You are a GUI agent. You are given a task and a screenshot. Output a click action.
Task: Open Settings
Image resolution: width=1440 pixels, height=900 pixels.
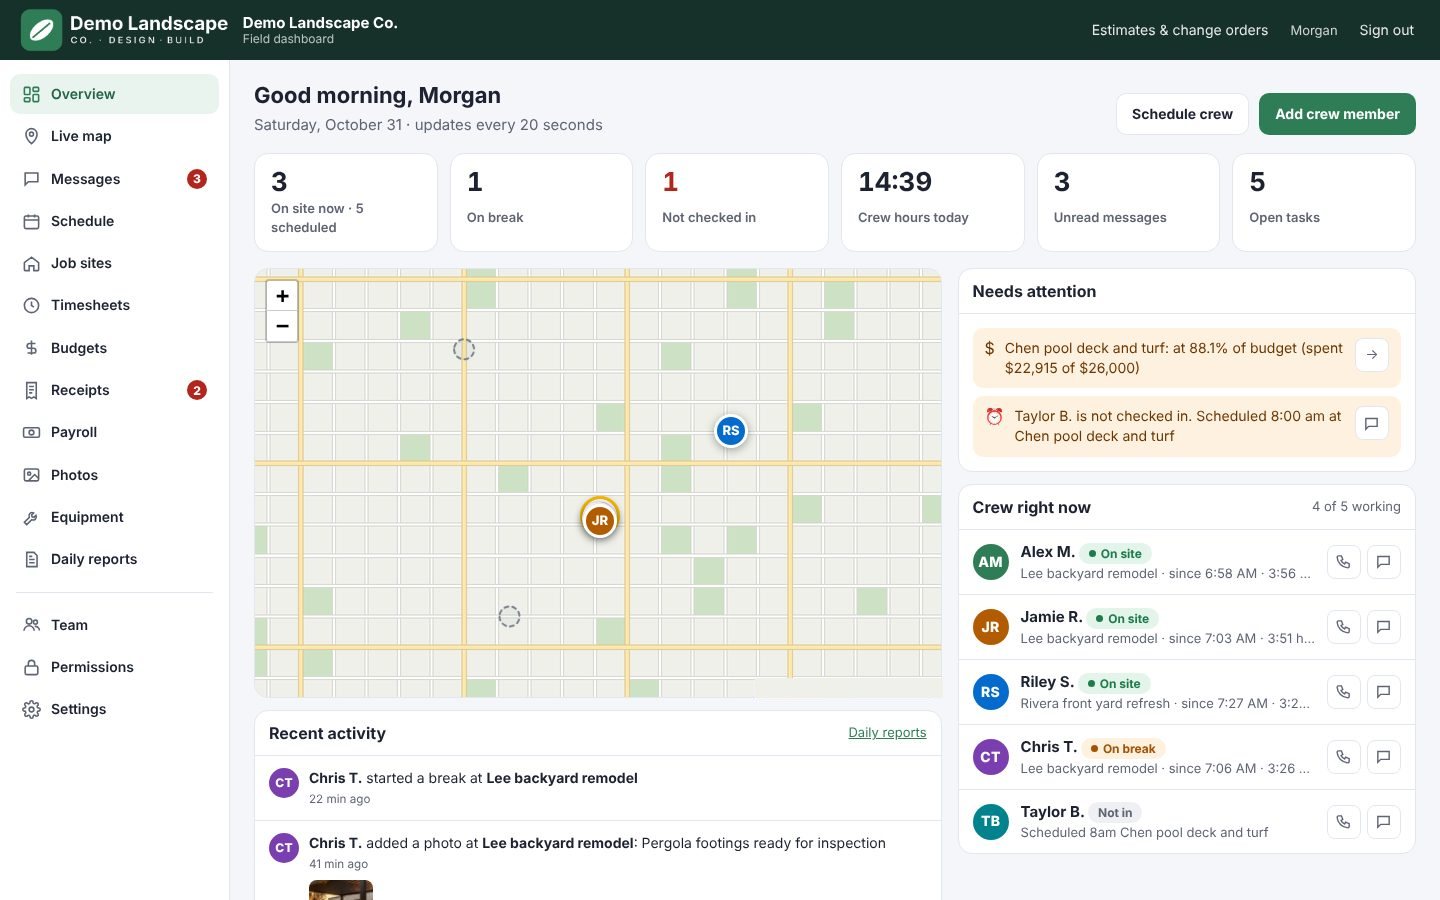[x=114, y=709]
